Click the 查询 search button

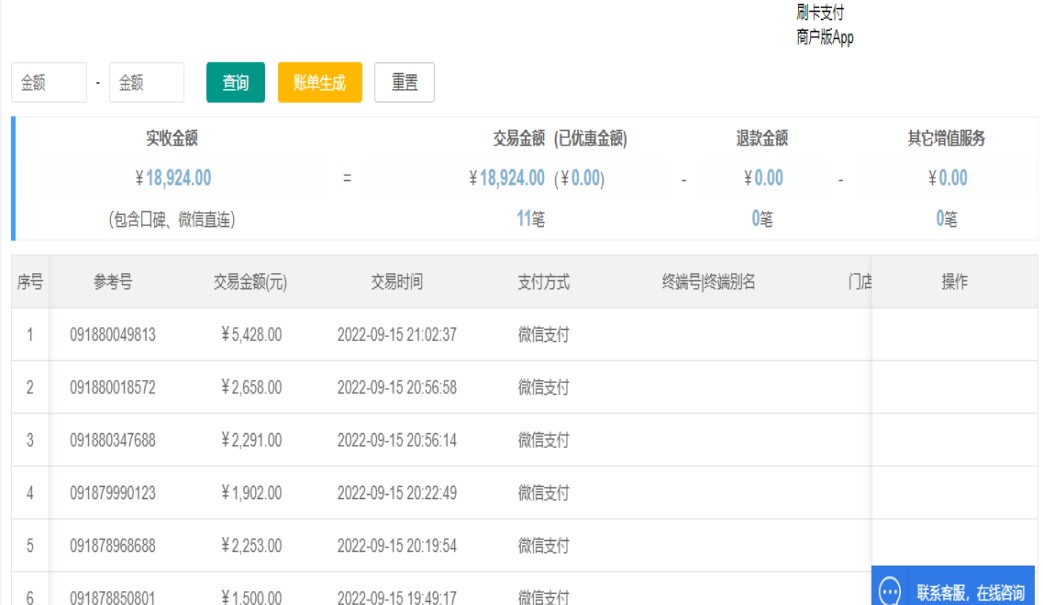(x=235, y=83)
